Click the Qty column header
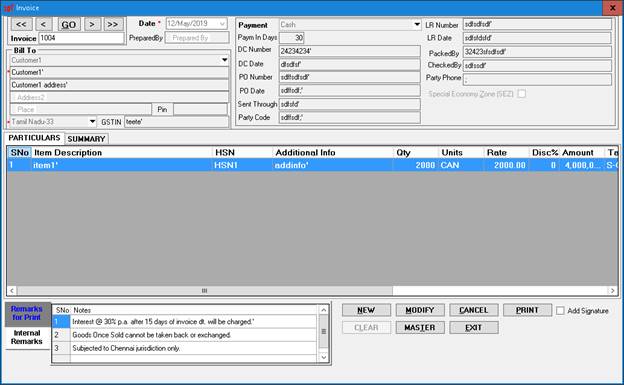This screenshot has width=624, height=385. click(415, 152)
